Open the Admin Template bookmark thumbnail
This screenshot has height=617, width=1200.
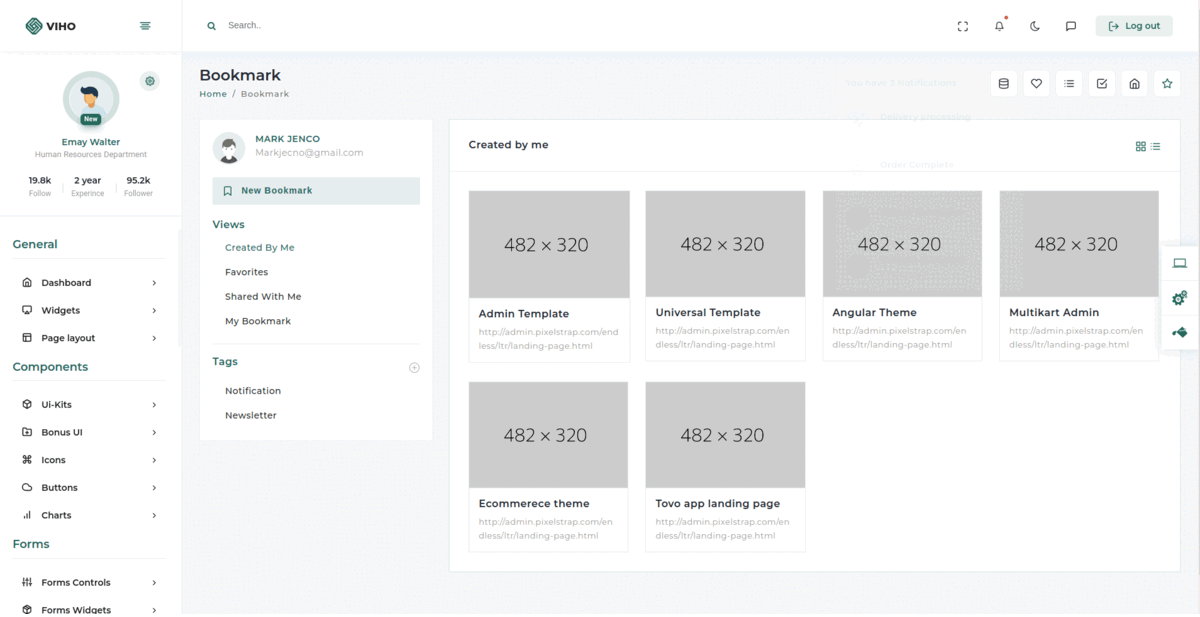(x=549, y=244)
